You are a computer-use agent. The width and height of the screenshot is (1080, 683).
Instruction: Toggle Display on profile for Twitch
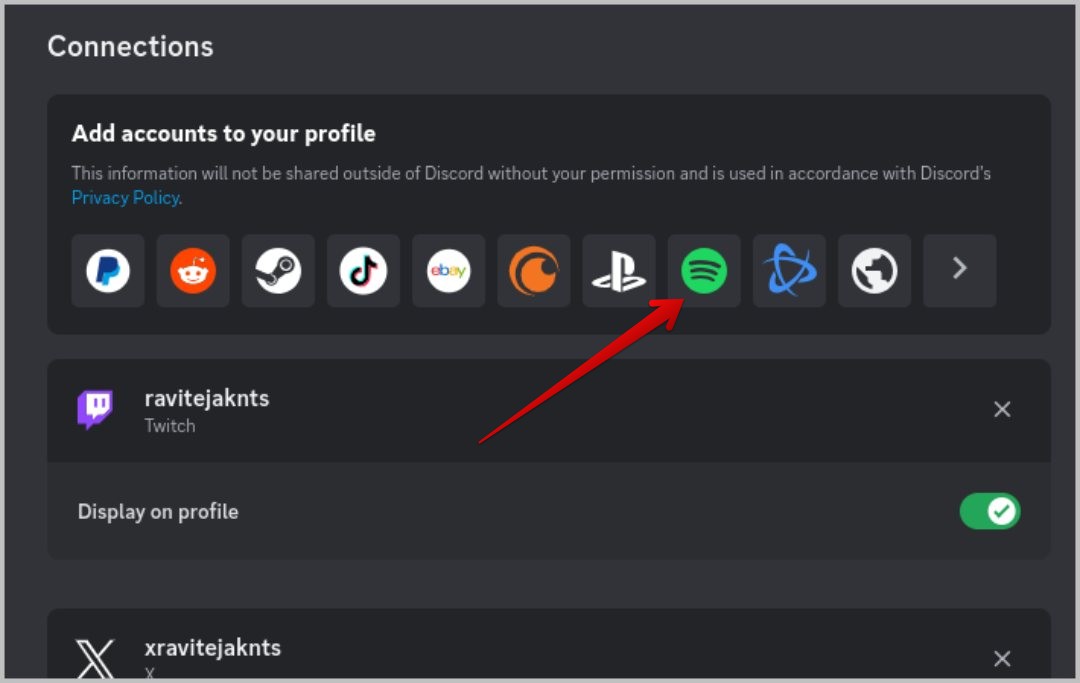coord(990,512)
